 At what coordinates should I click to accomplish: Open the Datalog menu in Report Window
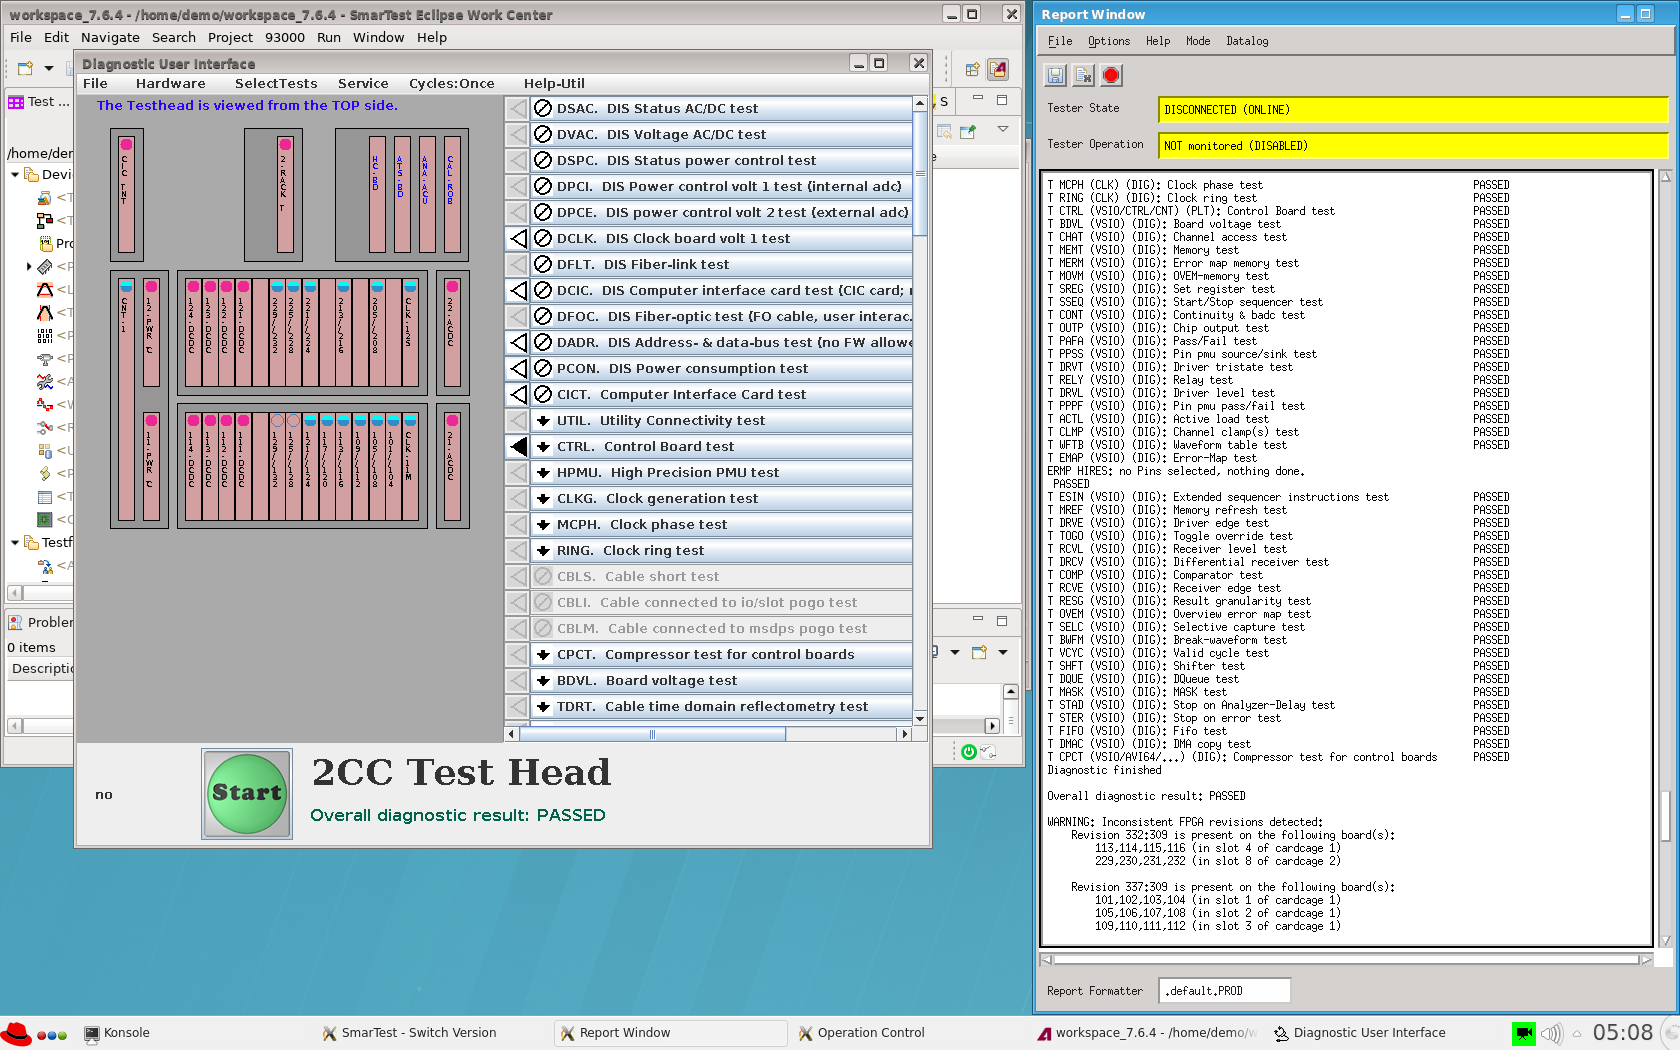tap(1247, 41)
